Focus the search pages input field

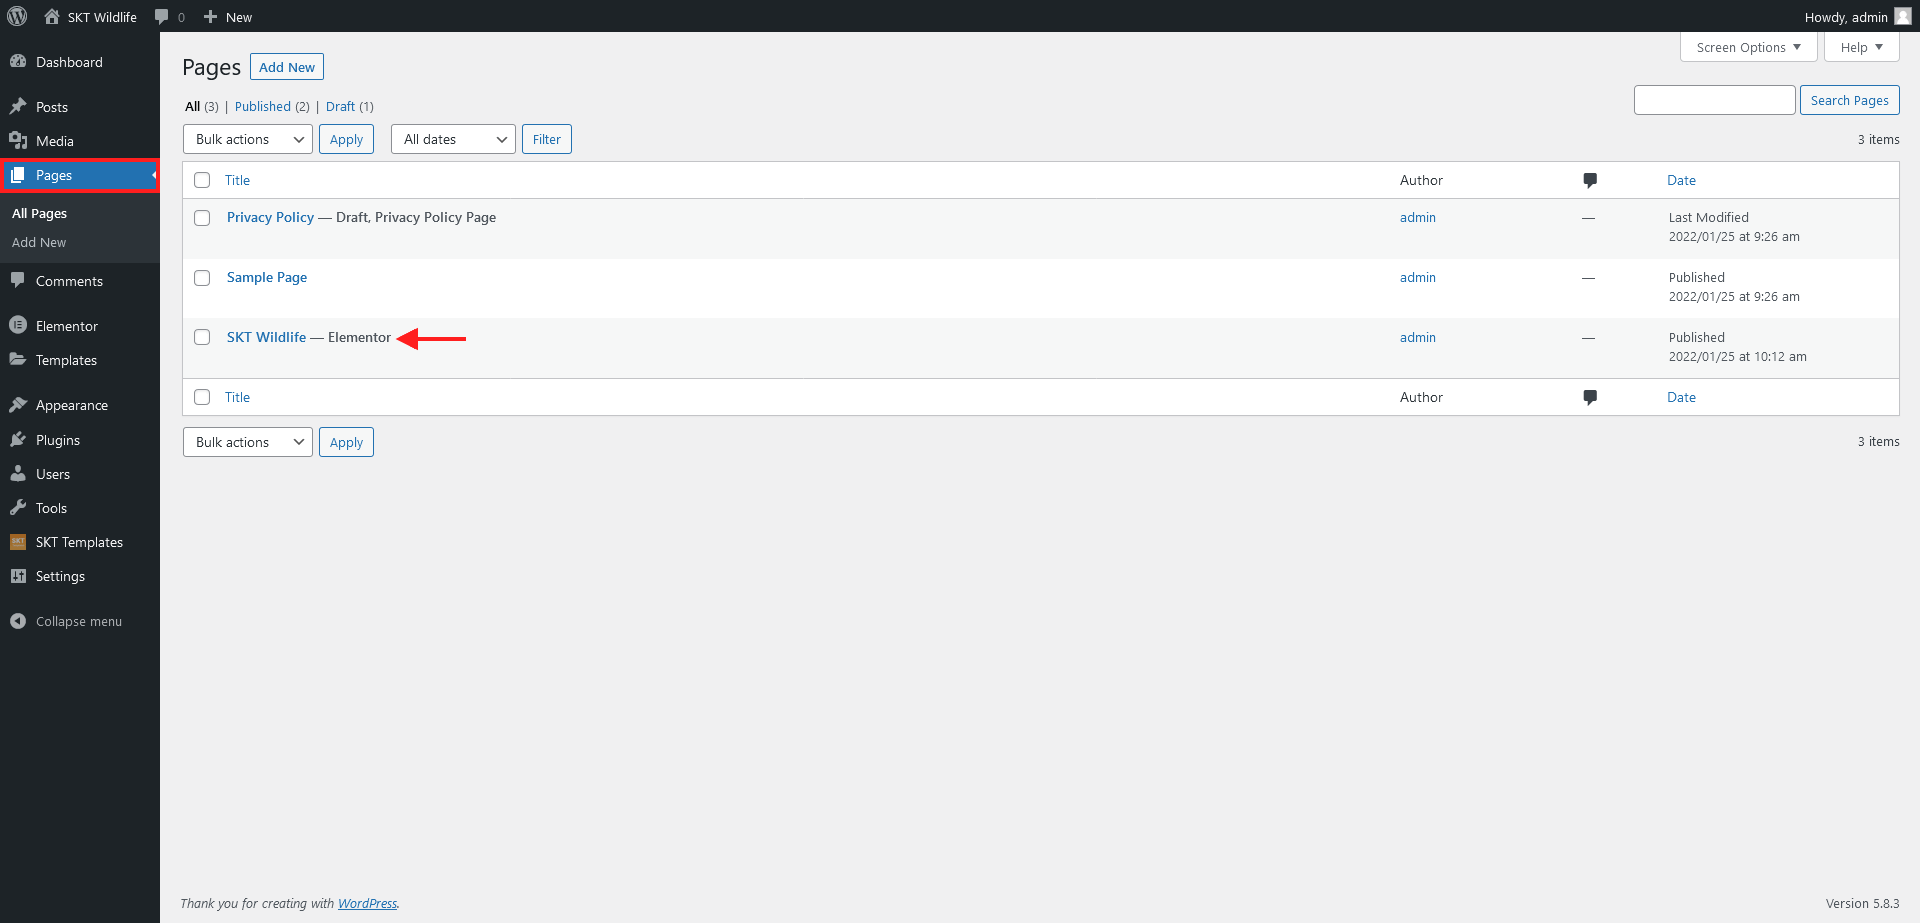point(1714,101)
